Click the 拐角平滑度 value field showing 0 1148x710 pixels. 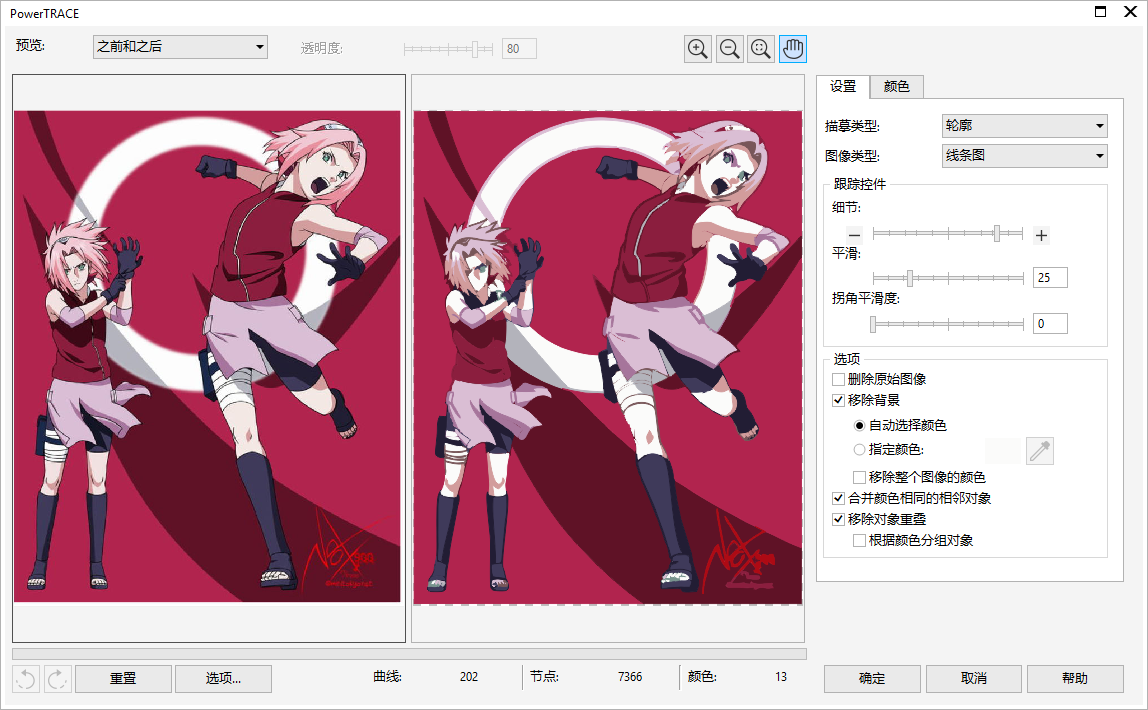(1050, 324)
